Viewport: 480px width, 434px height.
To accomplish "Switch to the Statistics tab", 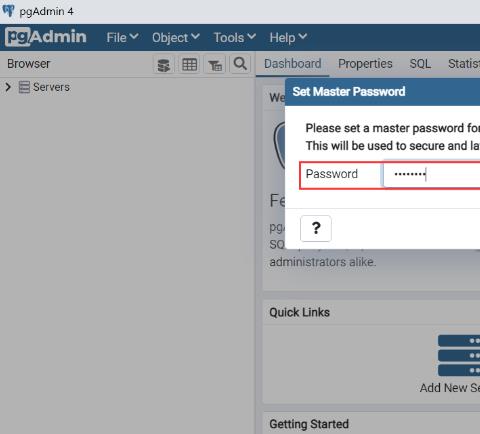I will [464, 64].
